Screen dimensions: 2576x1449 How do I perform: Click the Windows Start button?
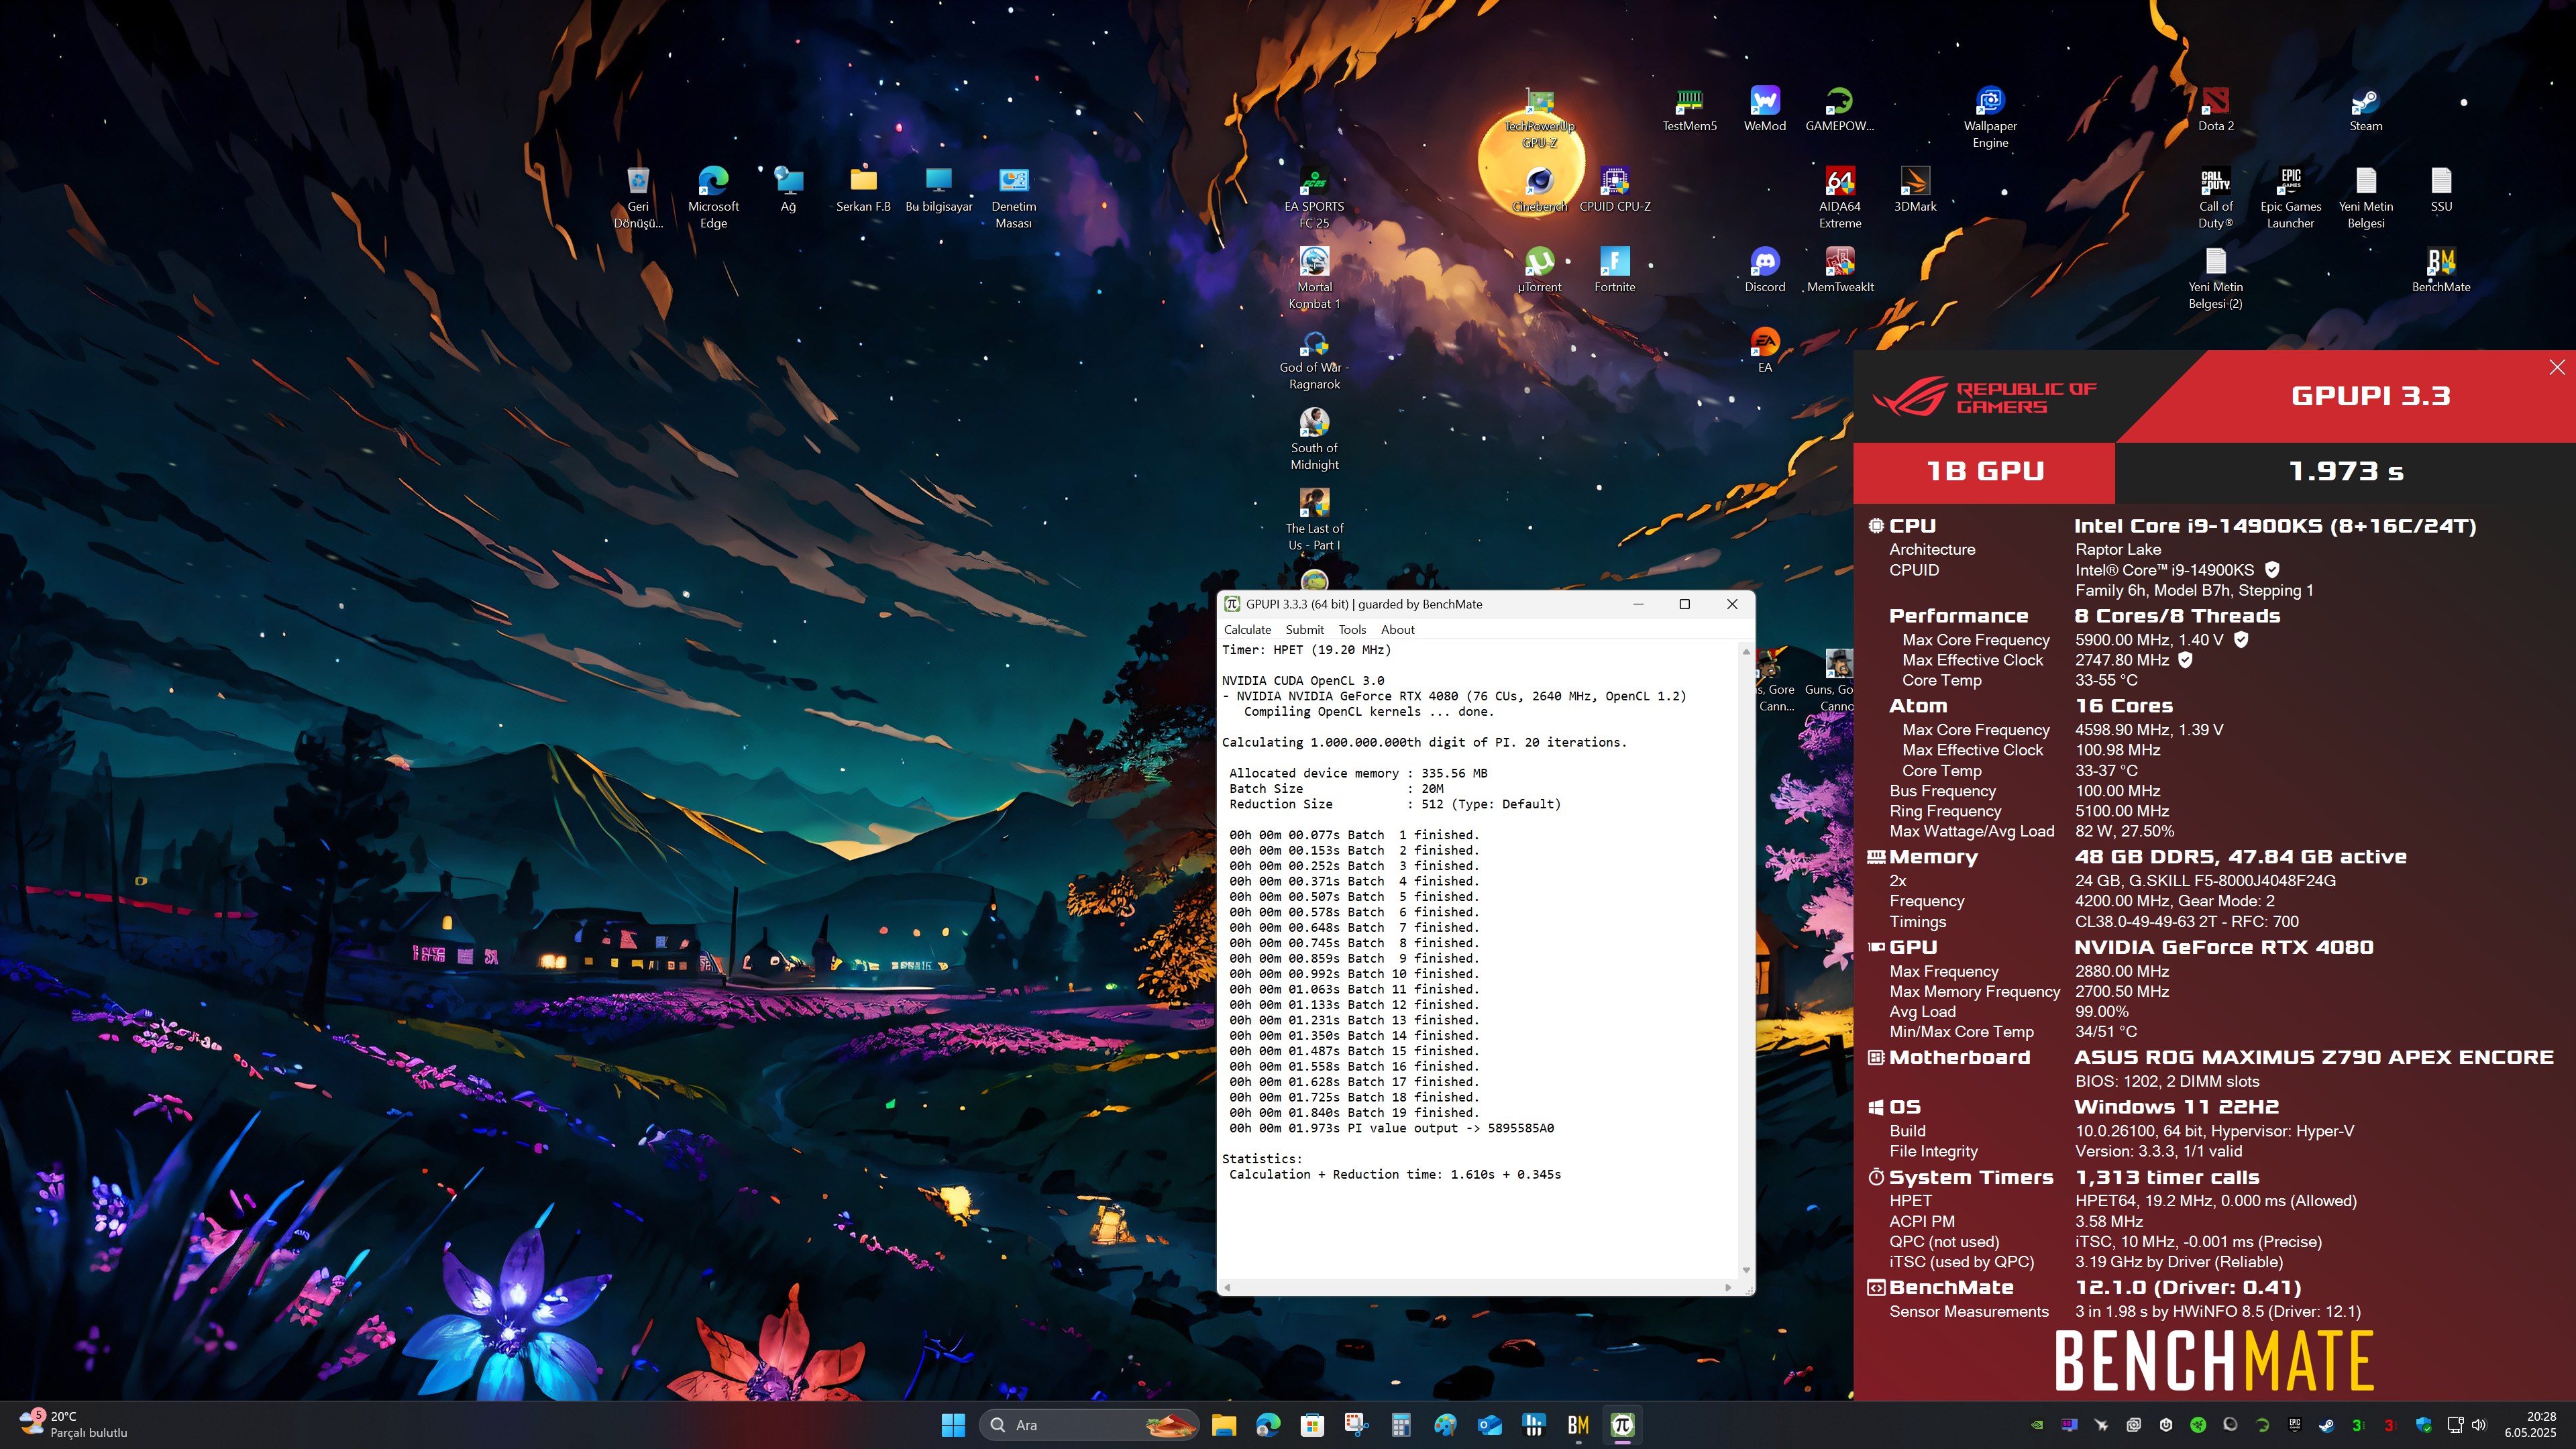(953, 1425)
